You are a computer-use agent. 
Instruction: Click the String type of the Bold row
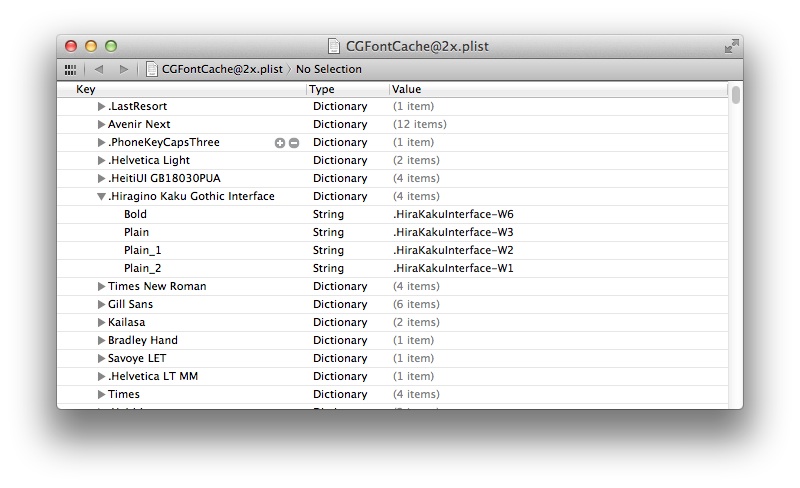point(328,214)
